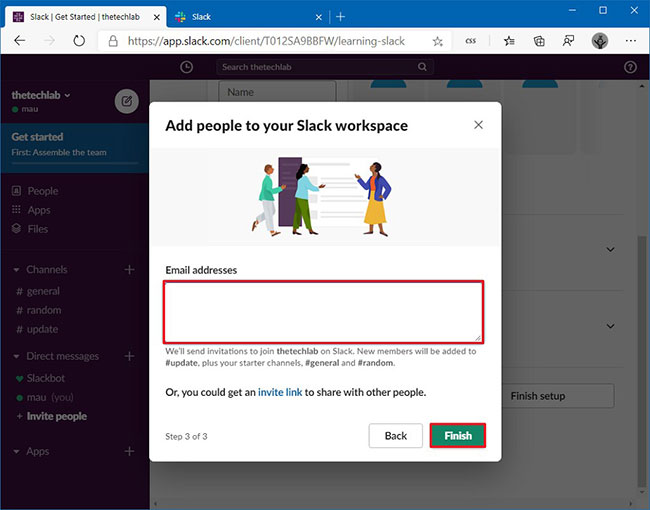650x510 pixels.
Task: Expand the lower chevron in background panel
Action: click(x=610, y=326)
